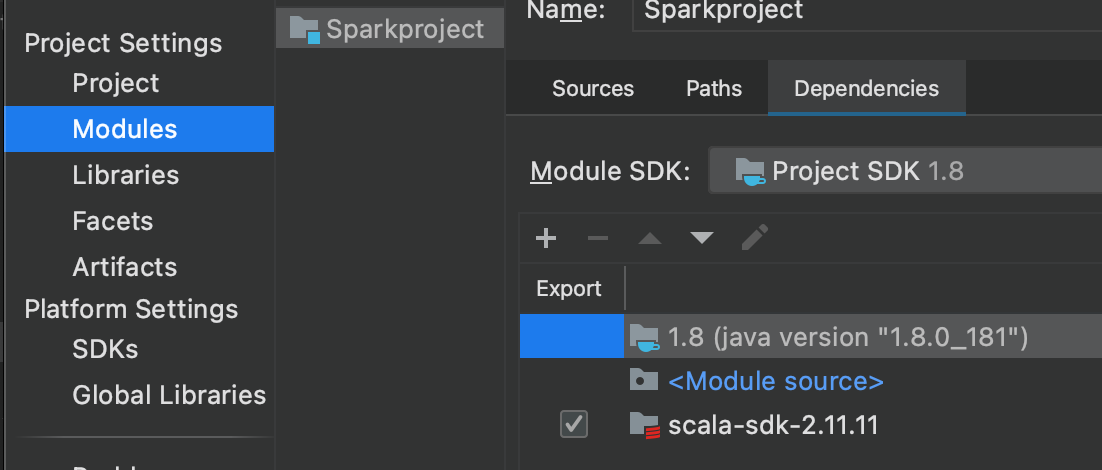The height and width of the screenshot is (470, 1102).
Task: Click the plus icon to add dependency
Action: click(x=546, y=238)
